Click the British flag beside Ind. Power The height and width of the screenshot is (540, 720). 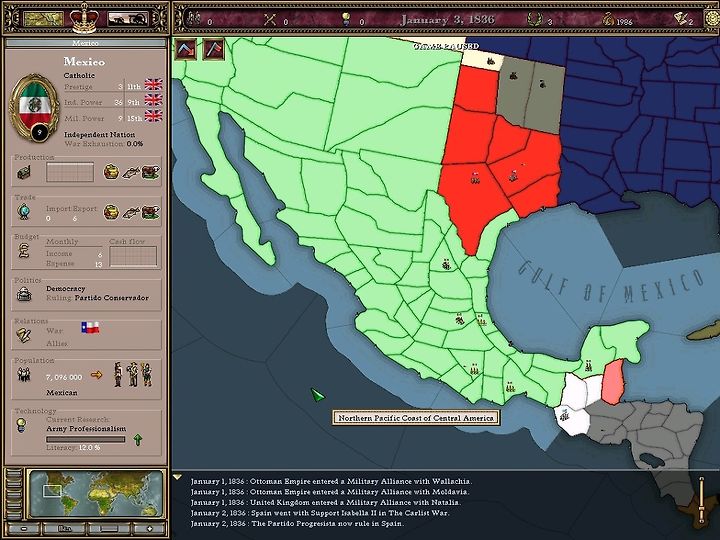[153, 100]
